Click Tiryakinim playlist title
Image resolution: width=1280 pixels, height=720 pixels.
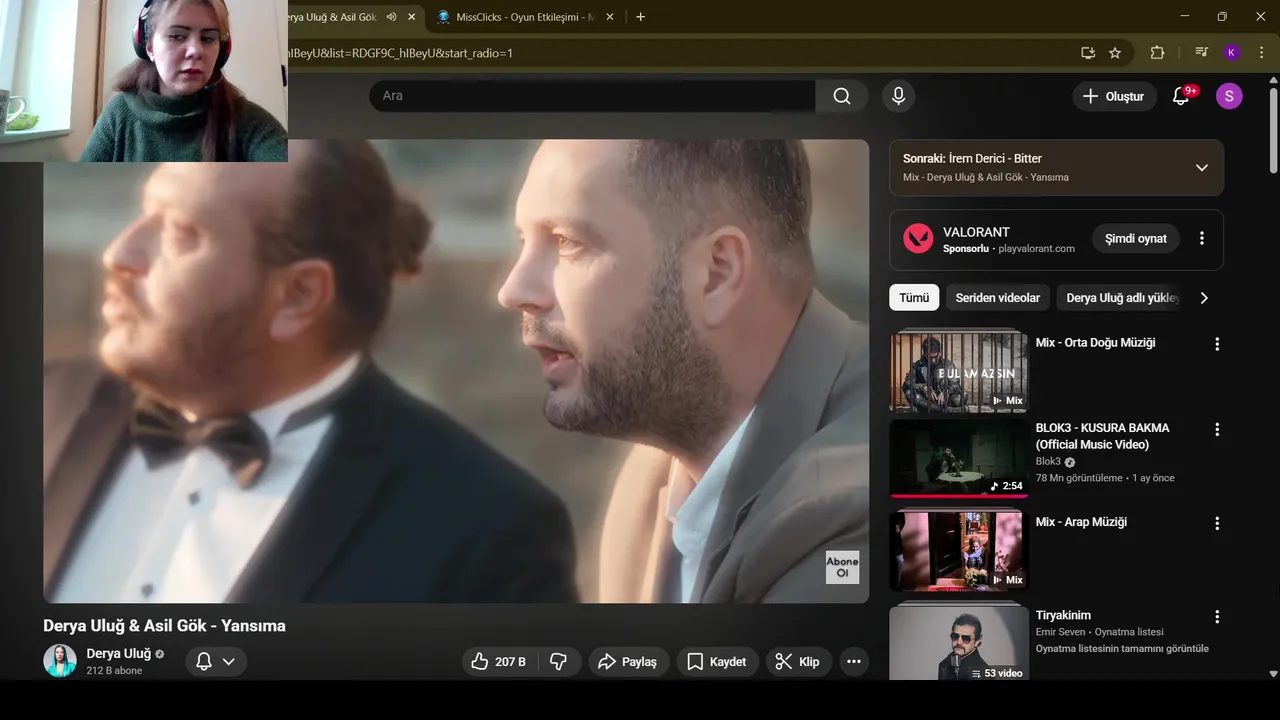[1063, 615]
